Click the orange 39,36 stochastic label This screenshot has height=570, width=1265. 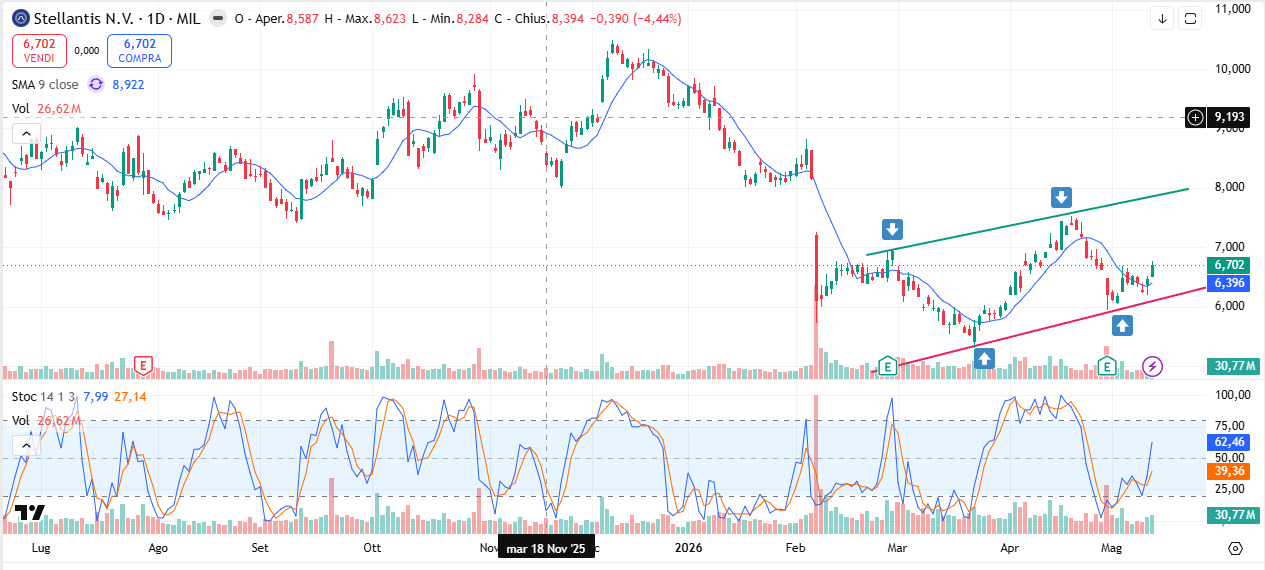click(1228, 470)
